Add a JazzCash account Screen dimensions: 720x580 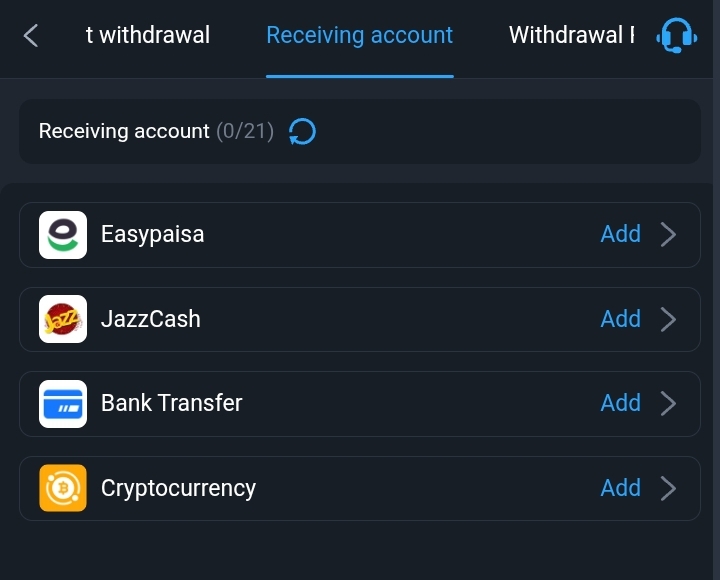click(620, 319)
